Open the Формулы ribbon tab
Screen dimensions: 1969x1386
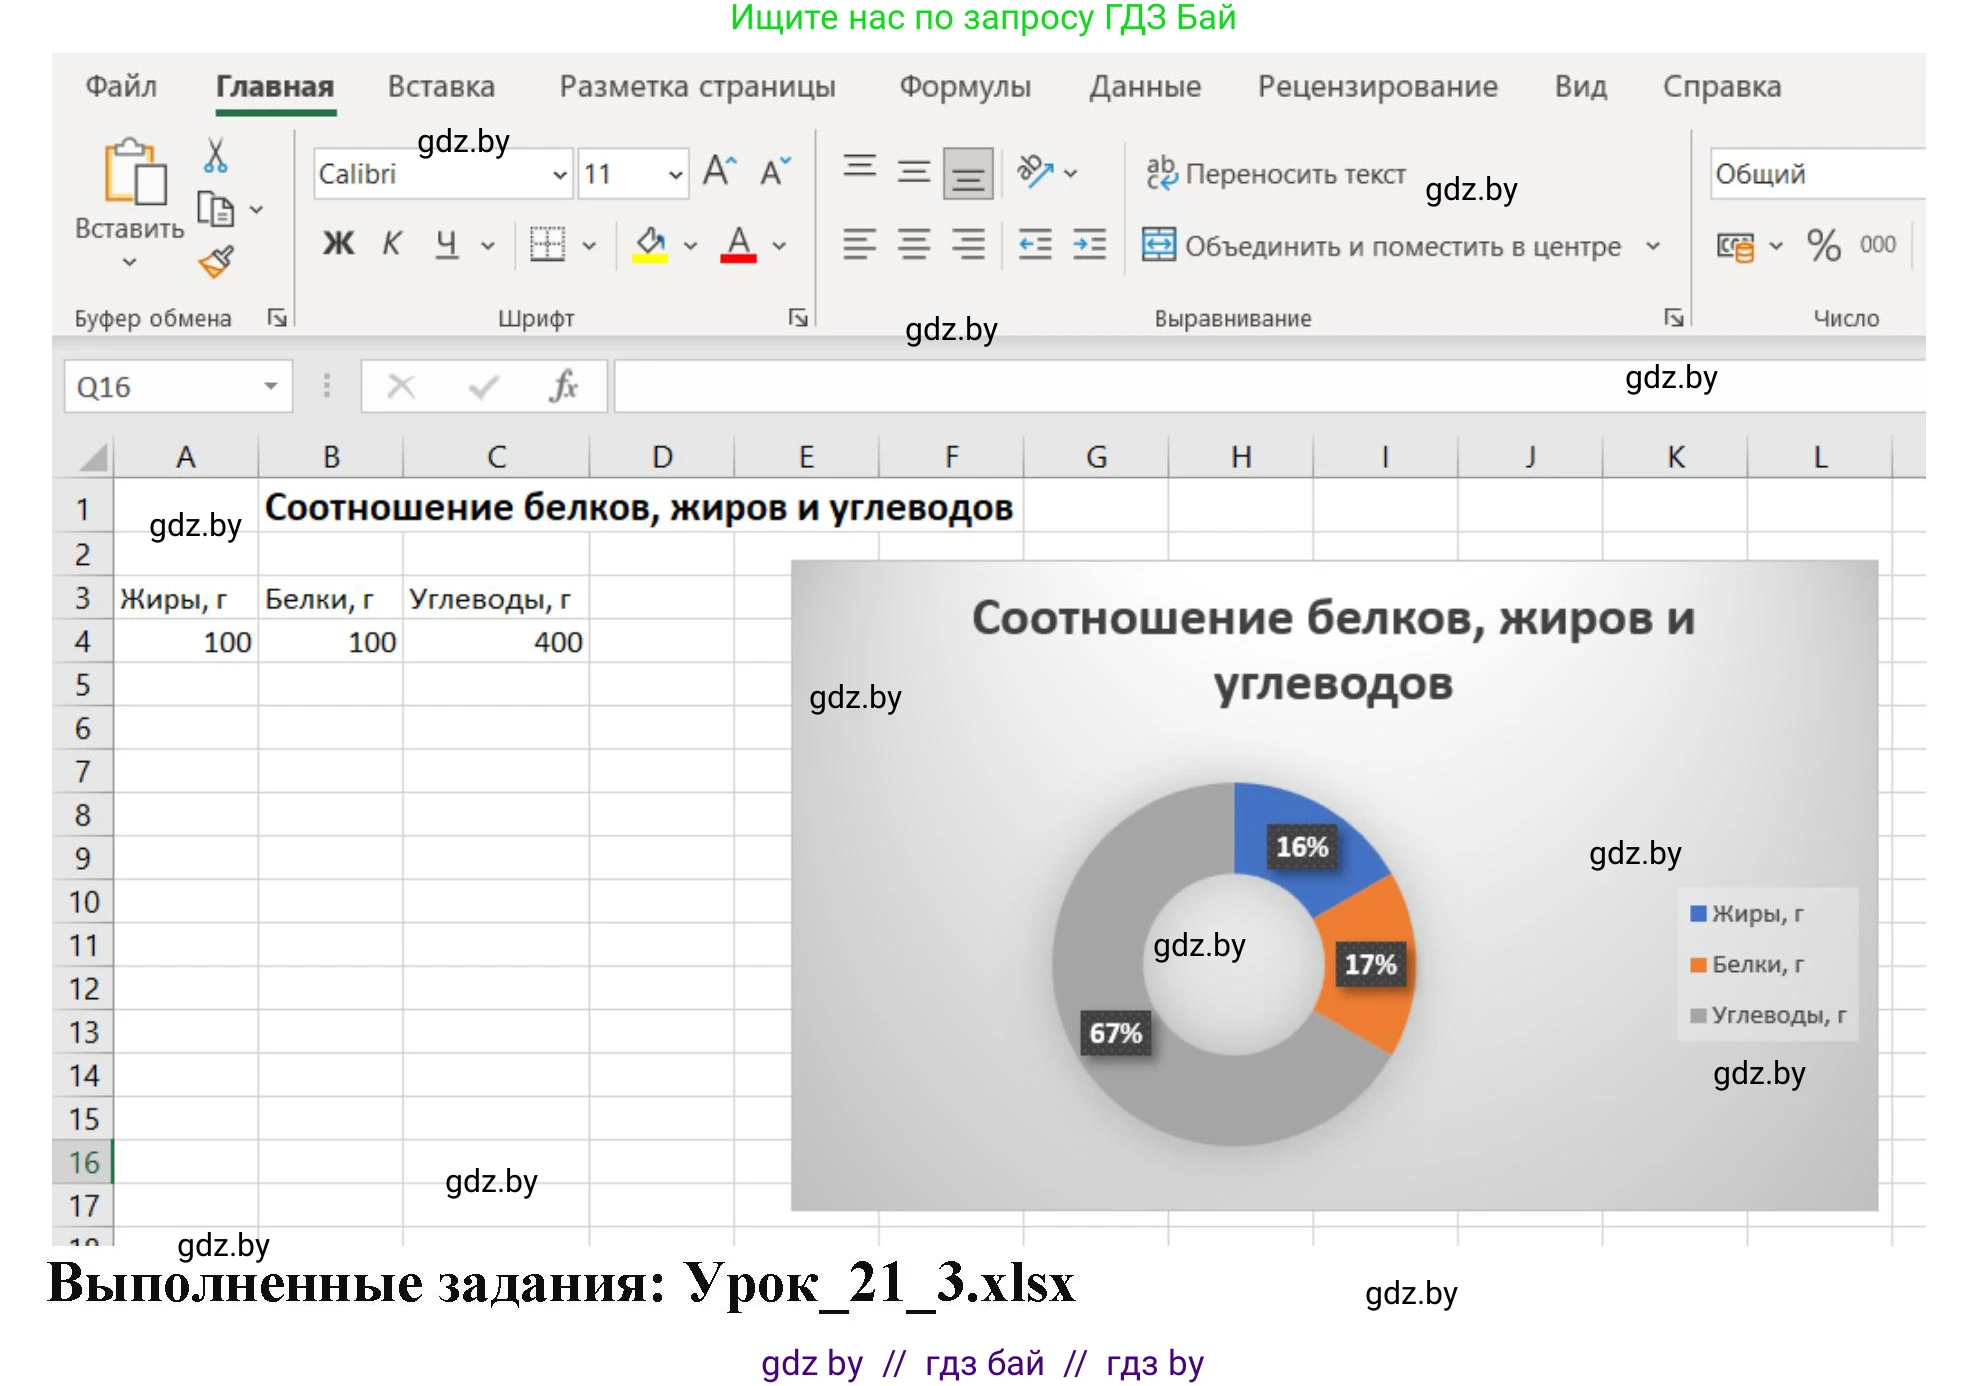(x=965, y=86)
